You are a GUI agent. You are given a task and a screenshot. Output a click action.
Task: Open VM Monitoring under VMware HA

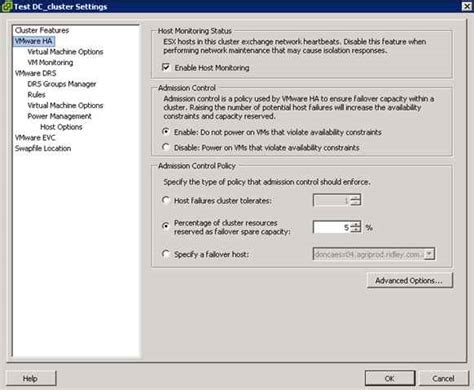tap(50, 62)
